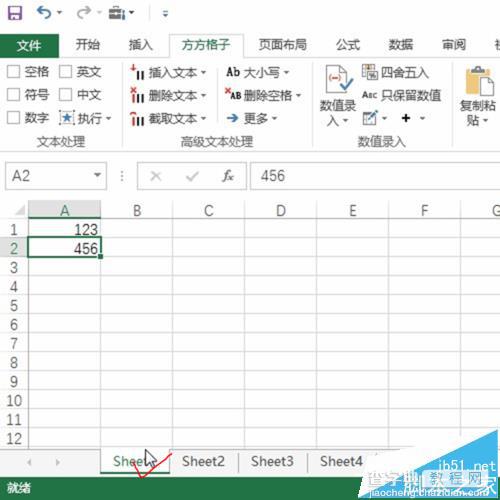The height and width of the screenshot is (500, 500).
Task: Tick the 空格 checkbox
Action: [x=13, y=71]
